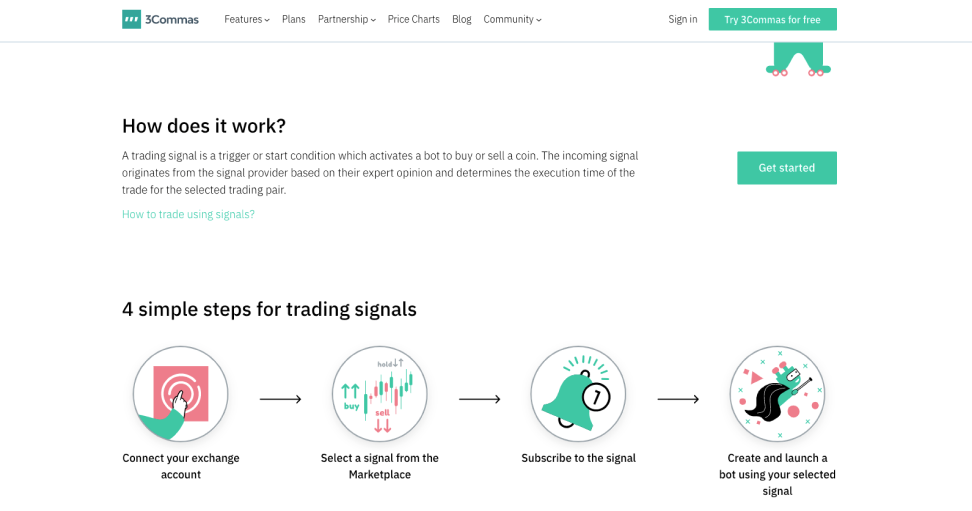Screen dimensions: 972x511
Task: Open the Sign in link
Action: tap(683, 19)
